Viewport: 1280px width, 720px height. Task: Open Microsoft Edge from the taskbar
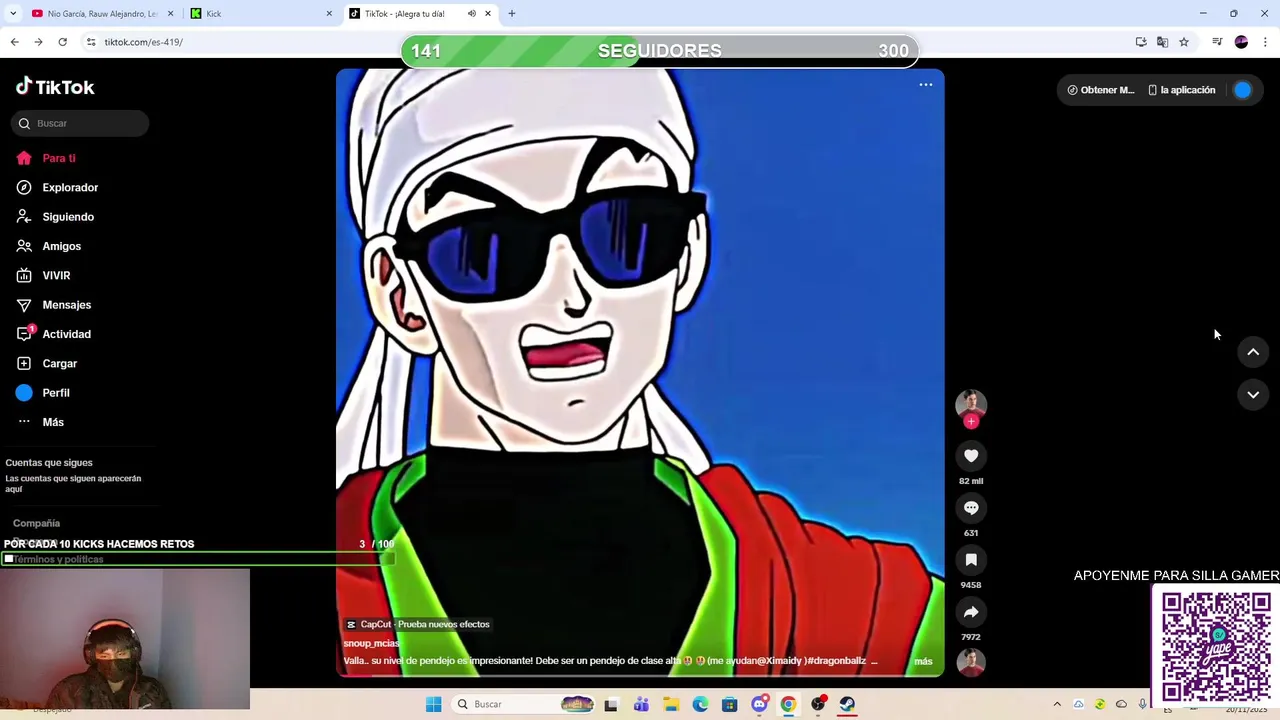click(700, 705)
